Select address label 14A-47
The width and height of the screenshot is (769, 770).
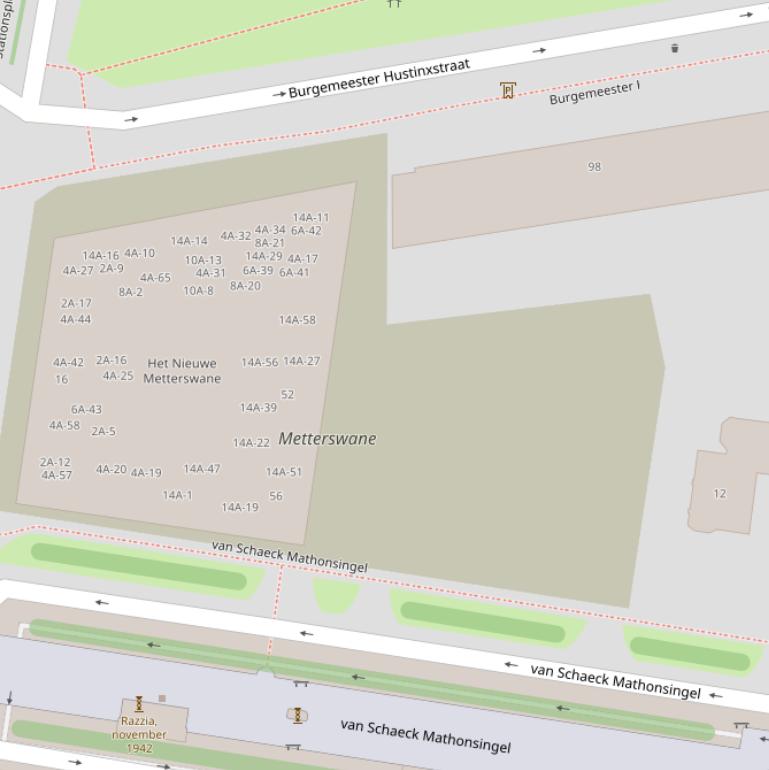point(202,469)
